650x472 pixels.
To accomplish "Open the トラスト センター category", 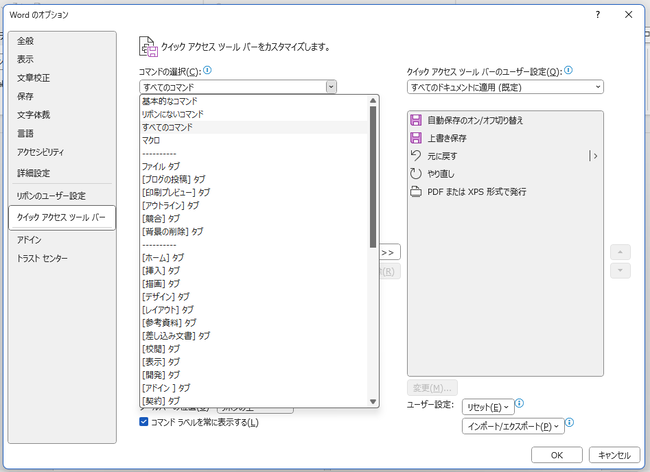I will click(x=62, y=259).
